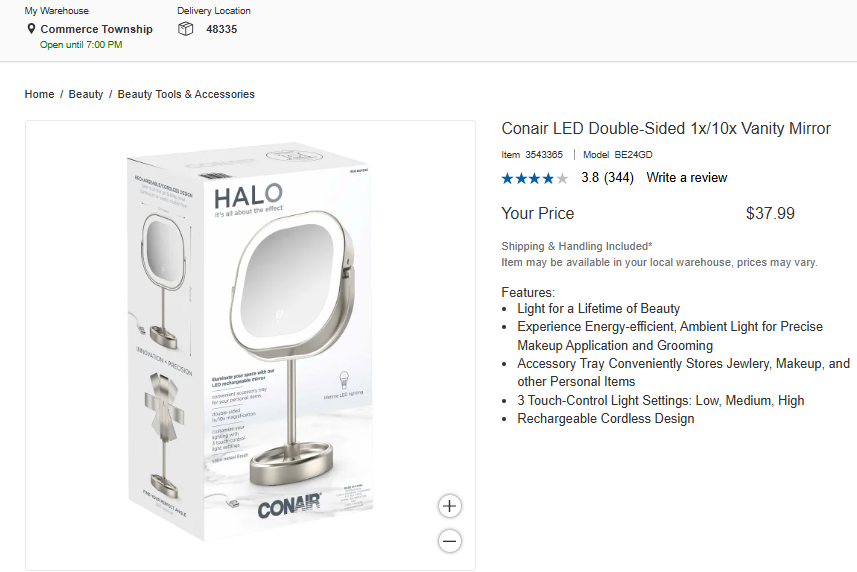Open the 344 reviews count
857x572 pixels.
(x=619, y=178)
